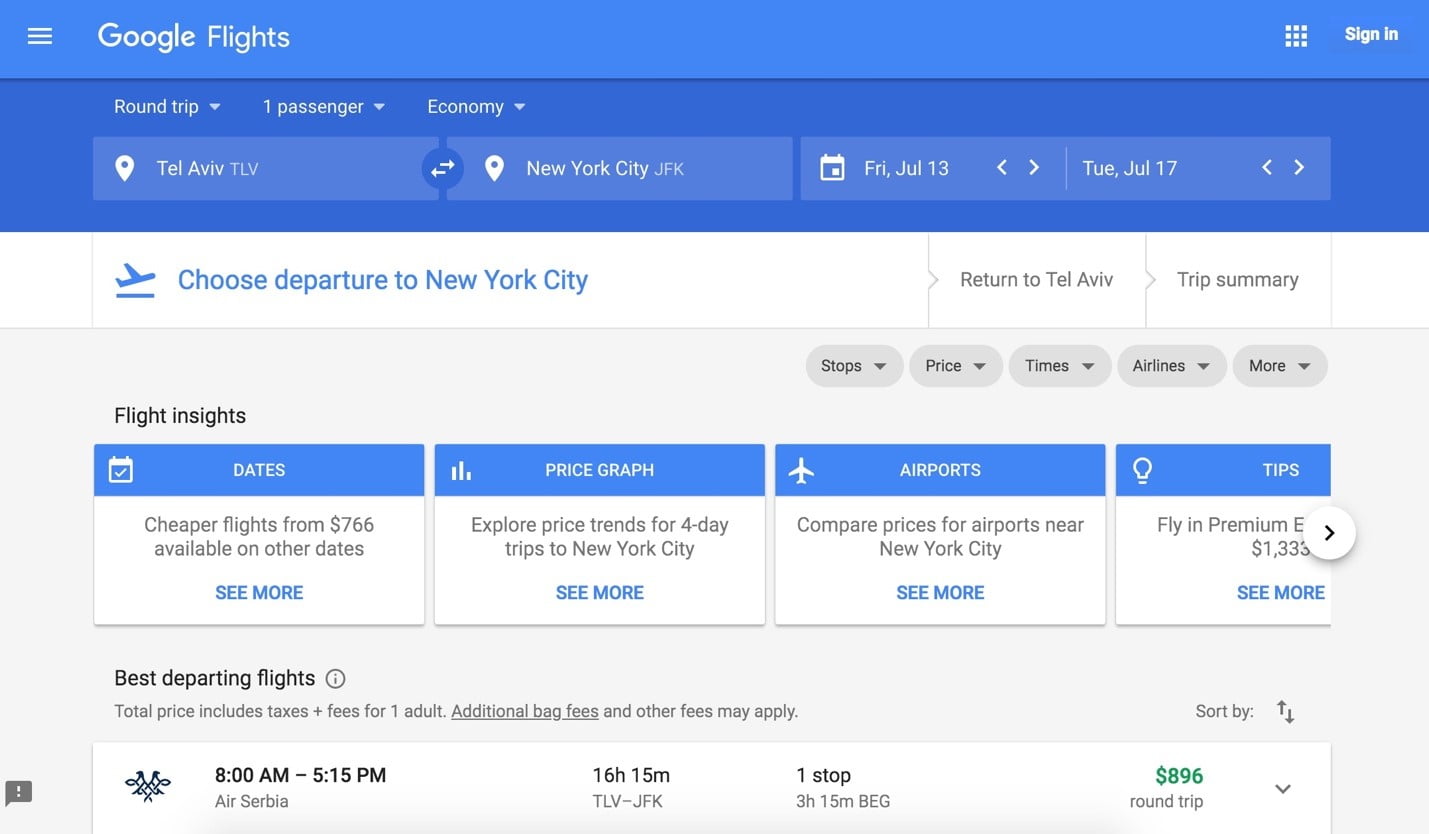Click the Price Graph bar chart icon

click(x=461, y=470)
